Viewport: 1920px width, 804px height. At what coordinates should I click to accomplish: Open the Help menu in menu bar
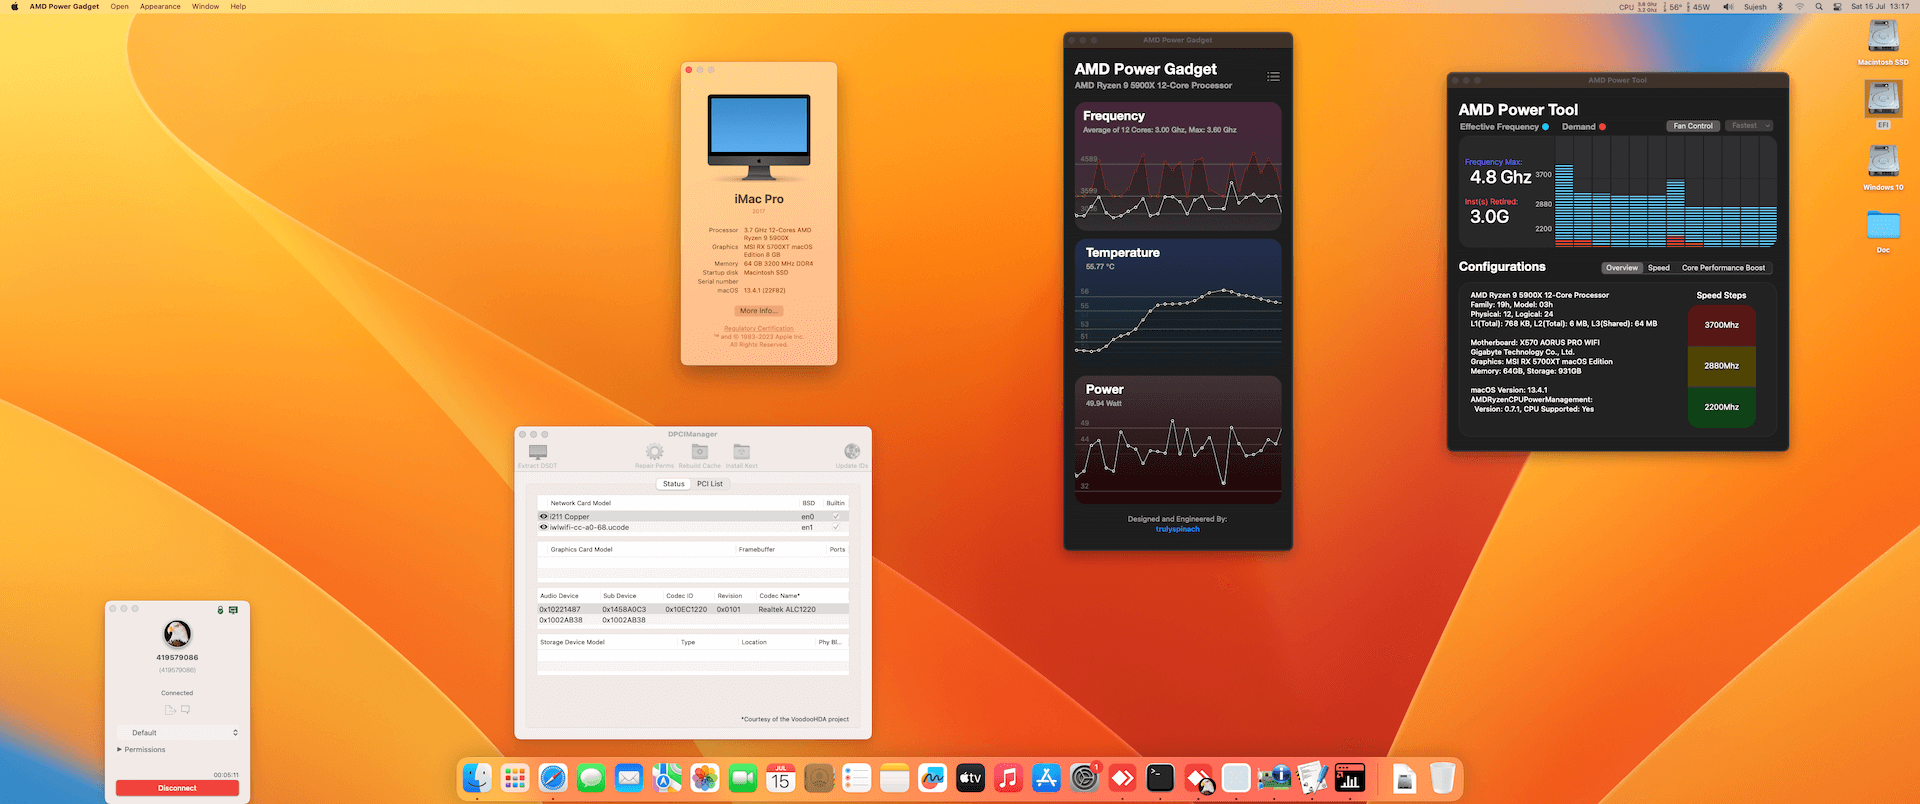click(238, 6)
